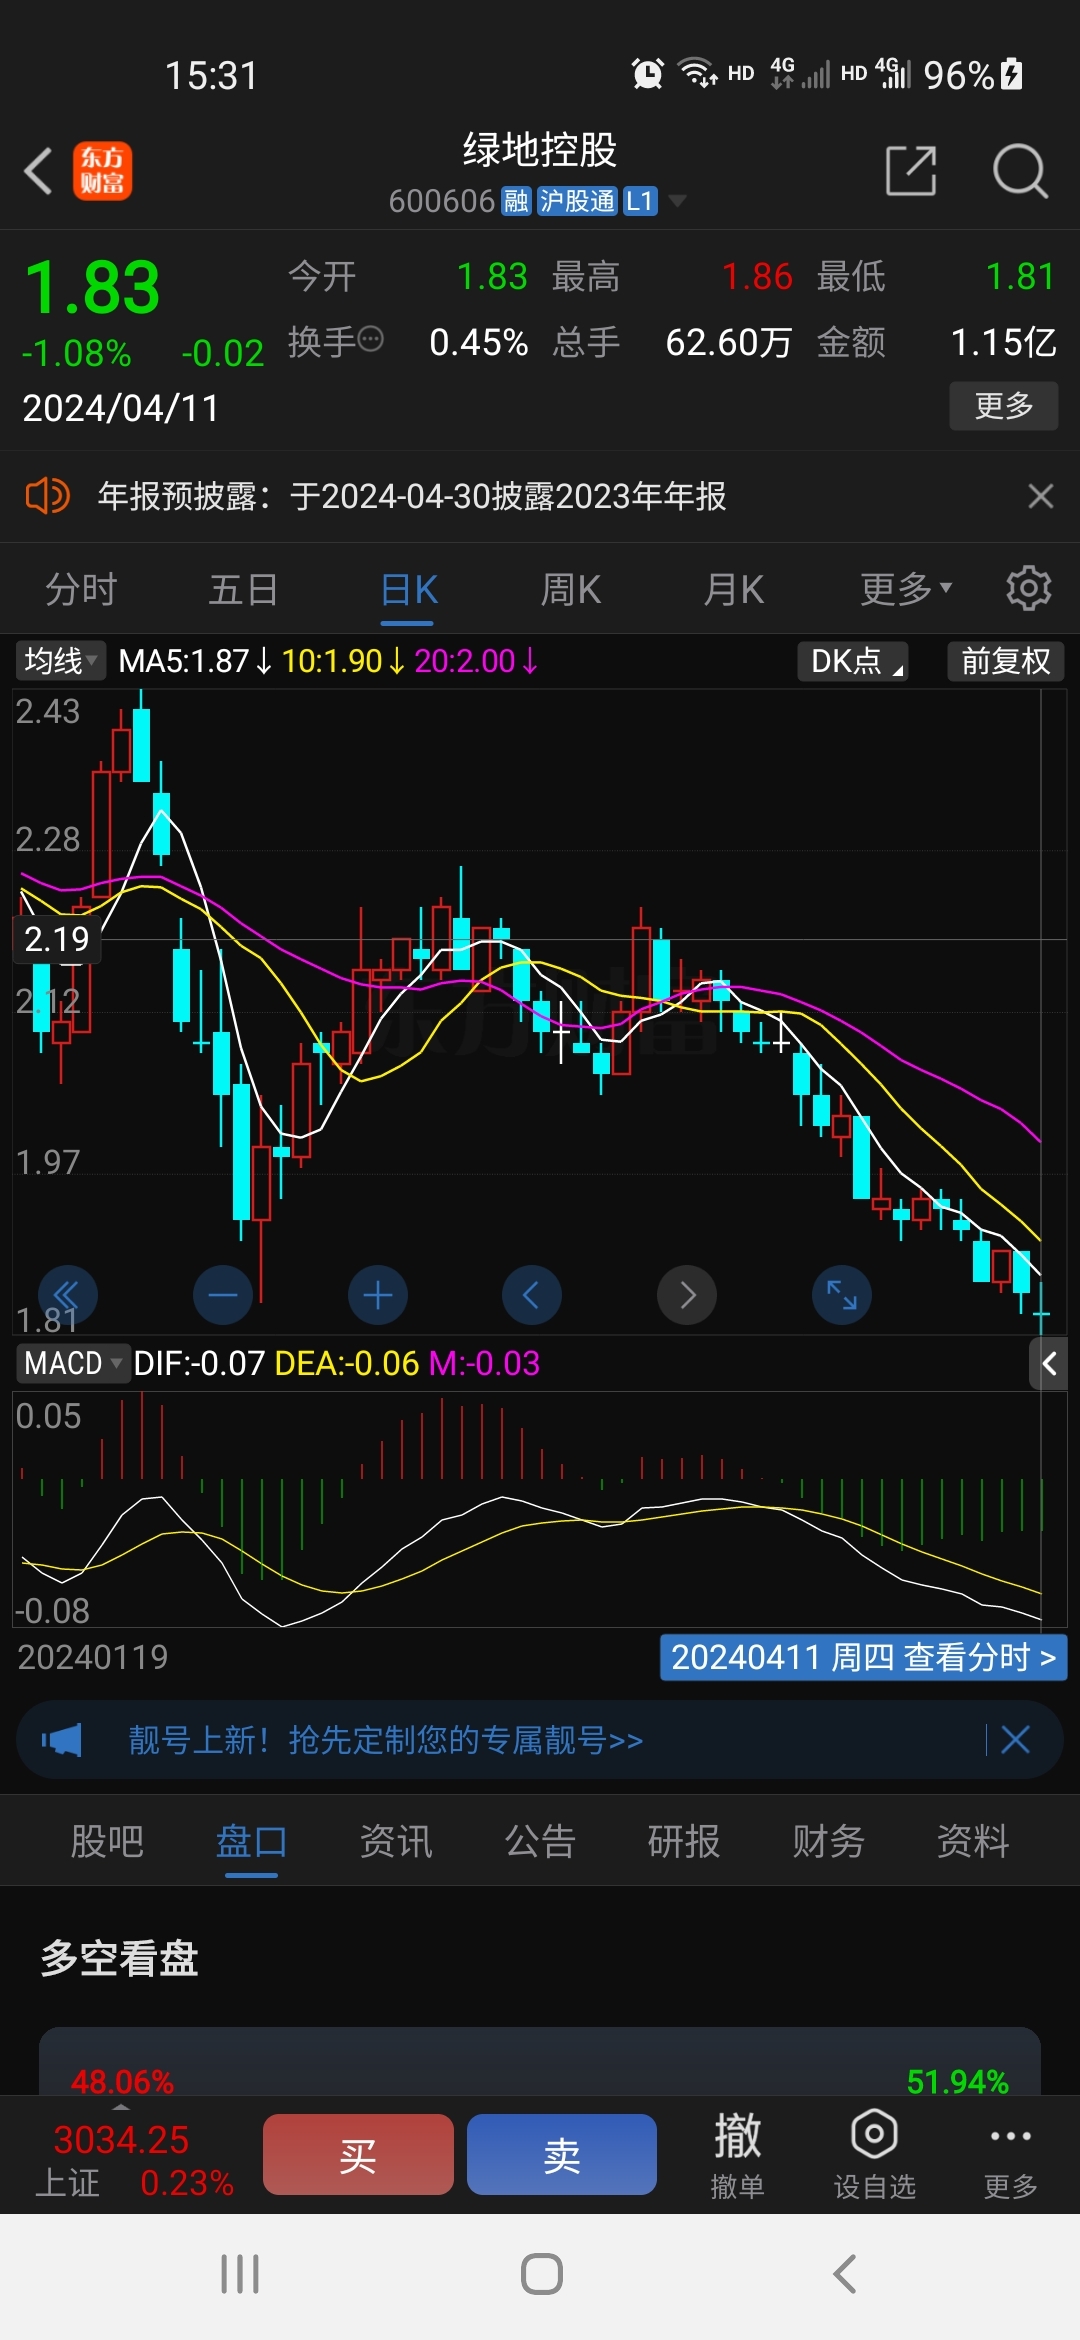This screenshot has height=2340, width=1080.
Task: Tap 设自选 add to watchlist icon
Action: [x=875, y=2155]
